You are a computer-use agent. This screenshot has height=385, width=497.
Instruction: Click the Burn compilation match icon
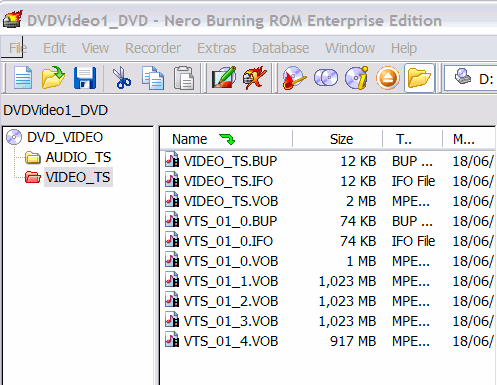294,78
